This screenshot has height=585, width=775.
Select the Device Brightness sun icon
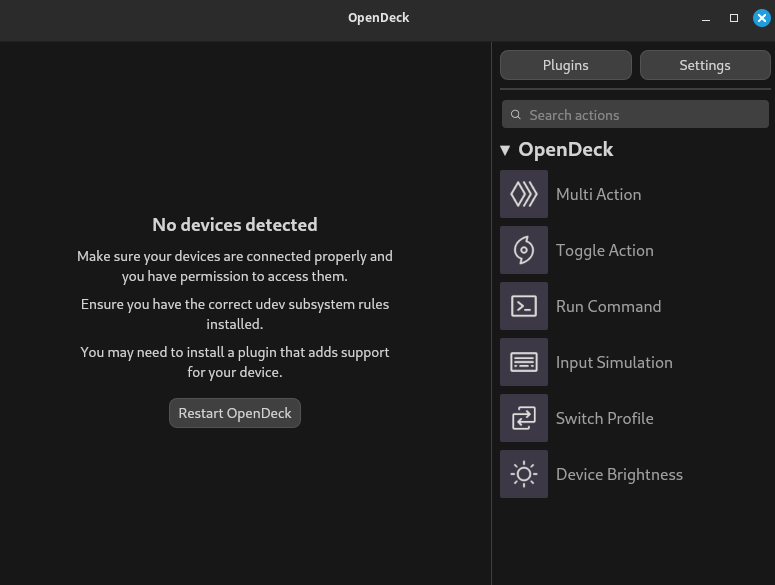[x=524, y=474]
